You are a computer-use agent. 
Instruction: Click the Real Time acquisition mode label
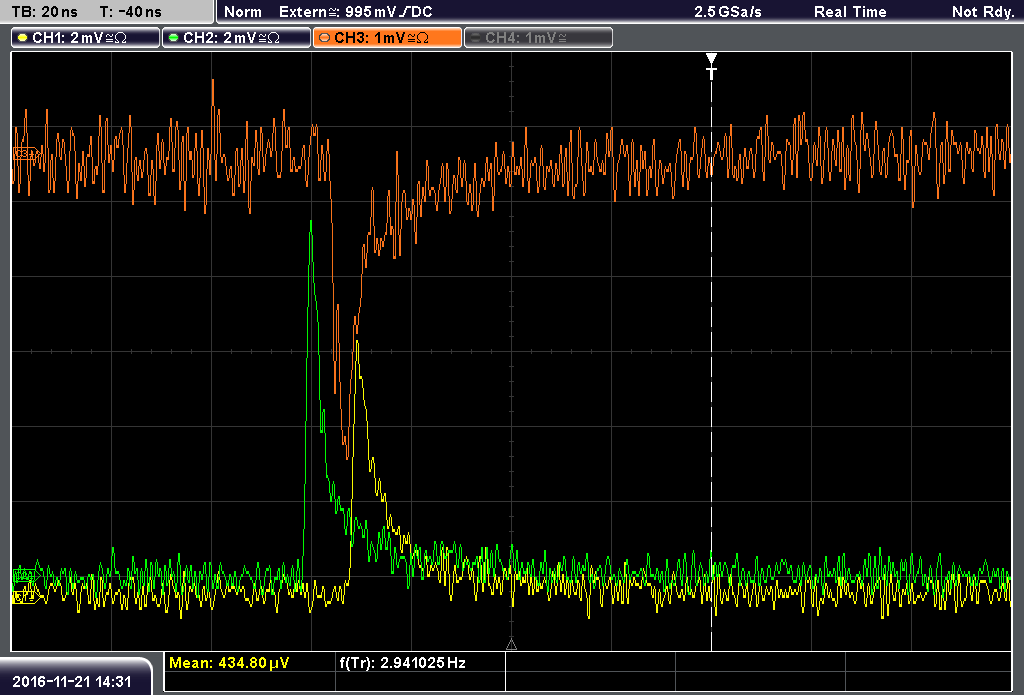[x=850, y=12]
